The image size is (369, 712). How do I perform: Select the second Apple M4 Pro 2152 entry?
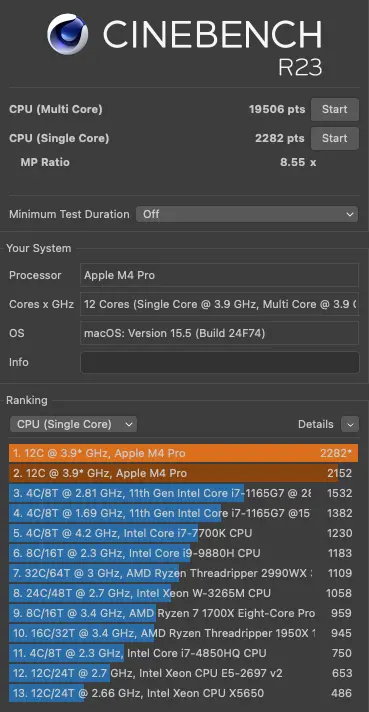183,473
